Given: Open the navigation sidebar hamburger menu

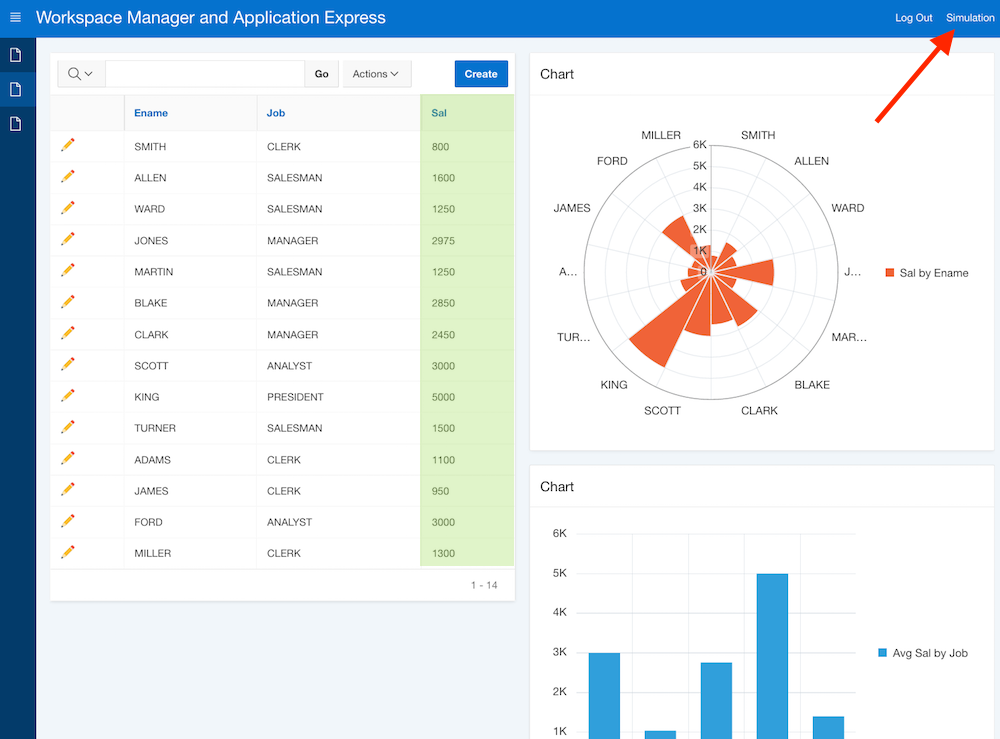Looking at the screenshot, I should click(x=15, y=17).
